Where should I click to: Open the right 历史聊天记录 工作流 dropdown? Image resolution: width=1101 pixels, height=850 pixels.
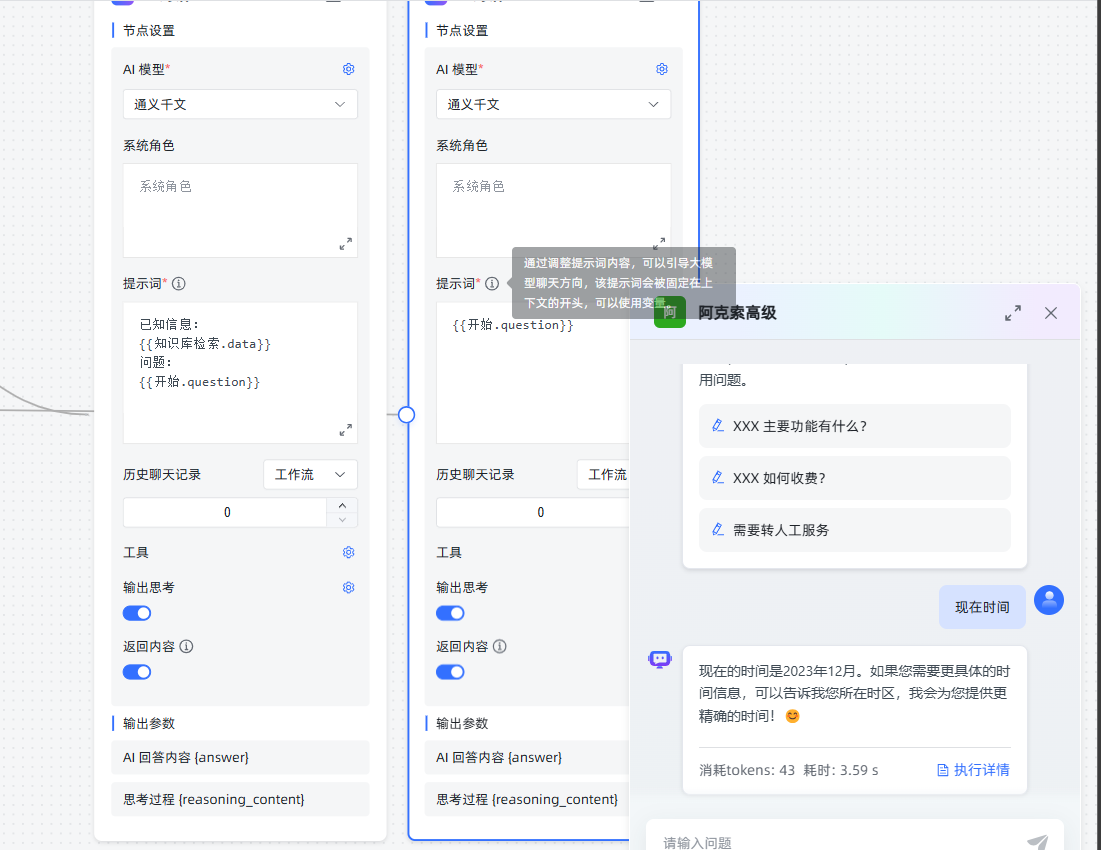tap(603, 474)
